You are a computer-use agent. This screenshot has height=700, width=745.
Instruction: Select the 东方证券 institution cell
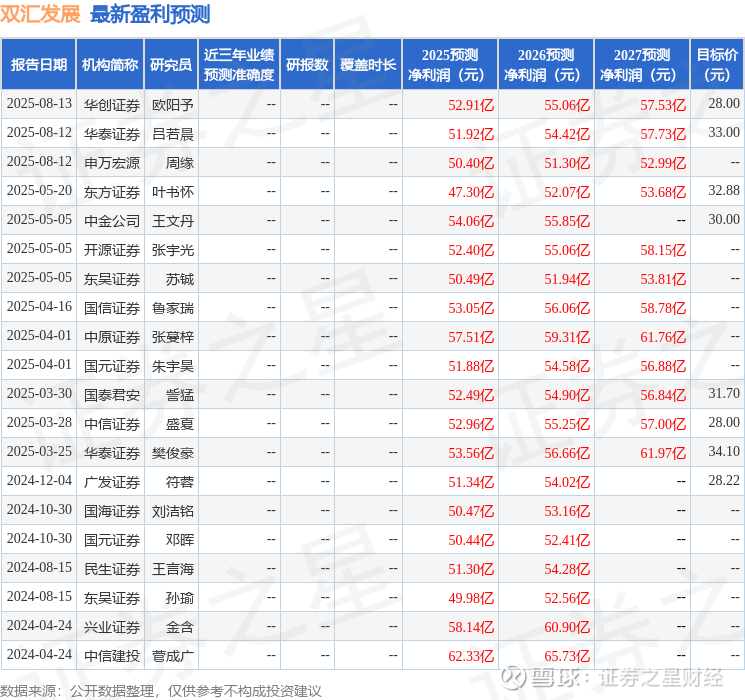112,192
